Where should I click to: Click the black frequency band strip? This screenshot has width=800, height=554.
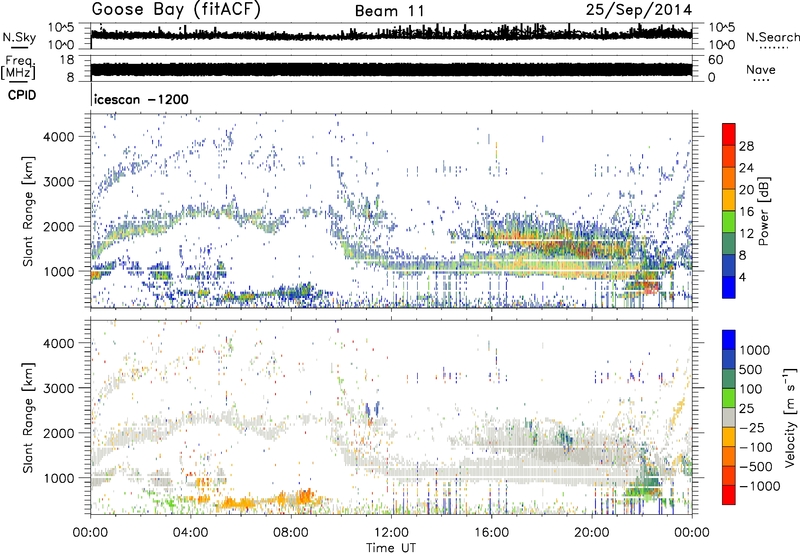click(391, 69)
